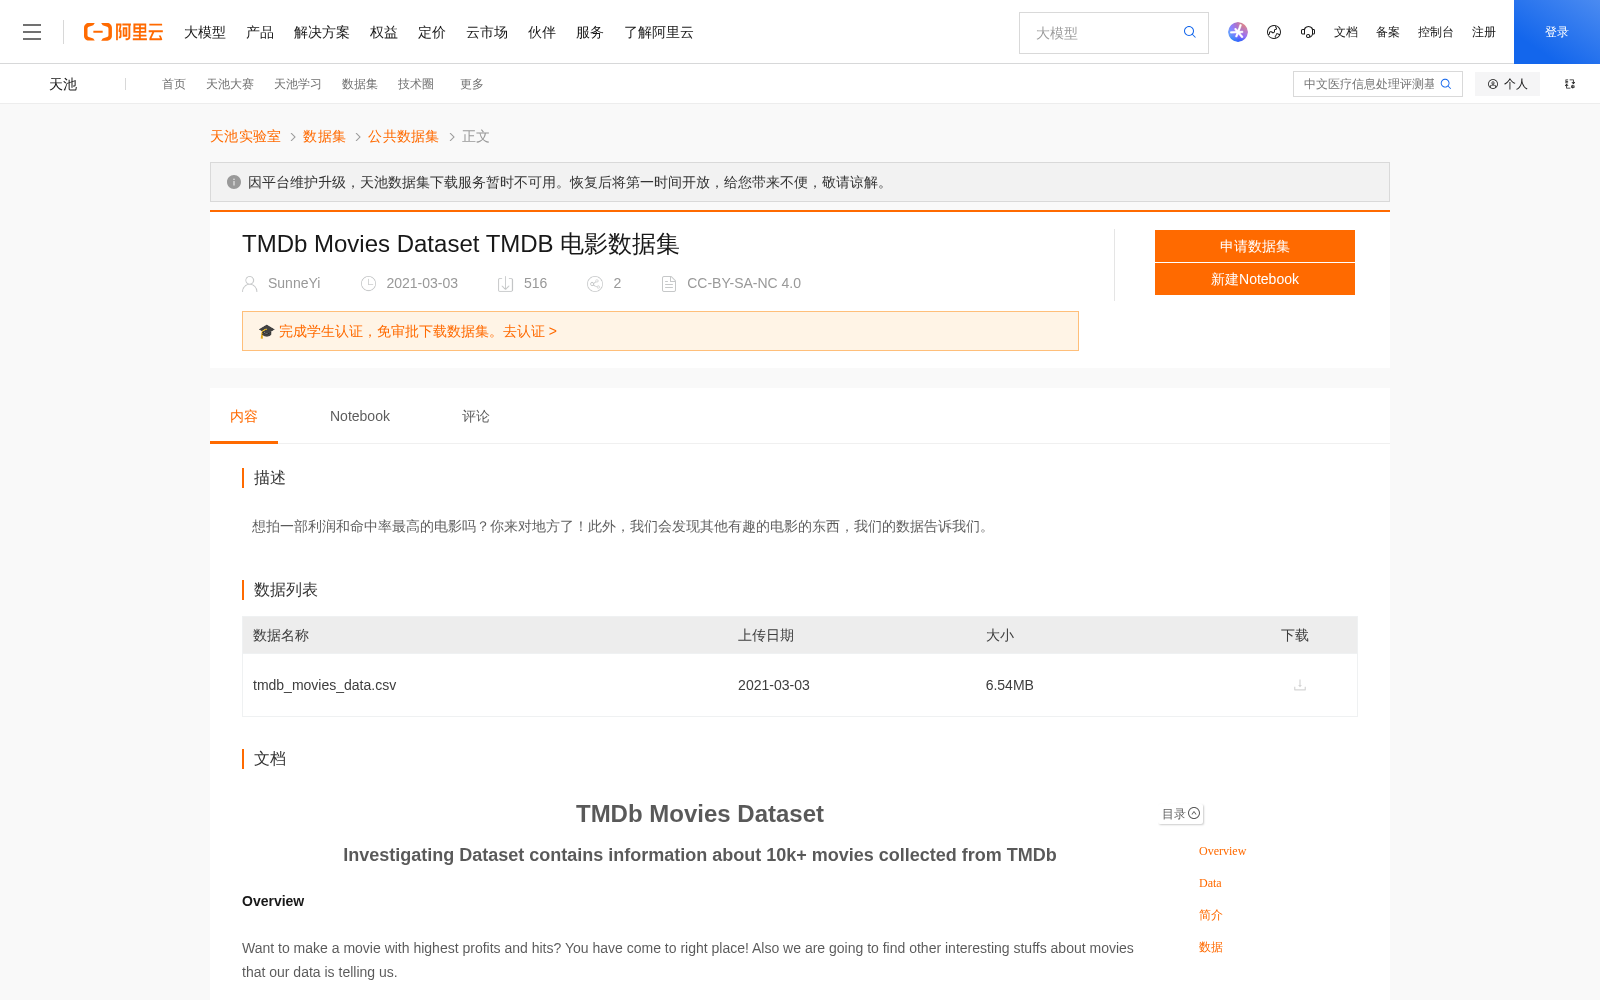Download tmdb_movies_data.csv file icon
This screenshot has height=1000, width=1600.
pyautogui.click(x=1300, y=685)
